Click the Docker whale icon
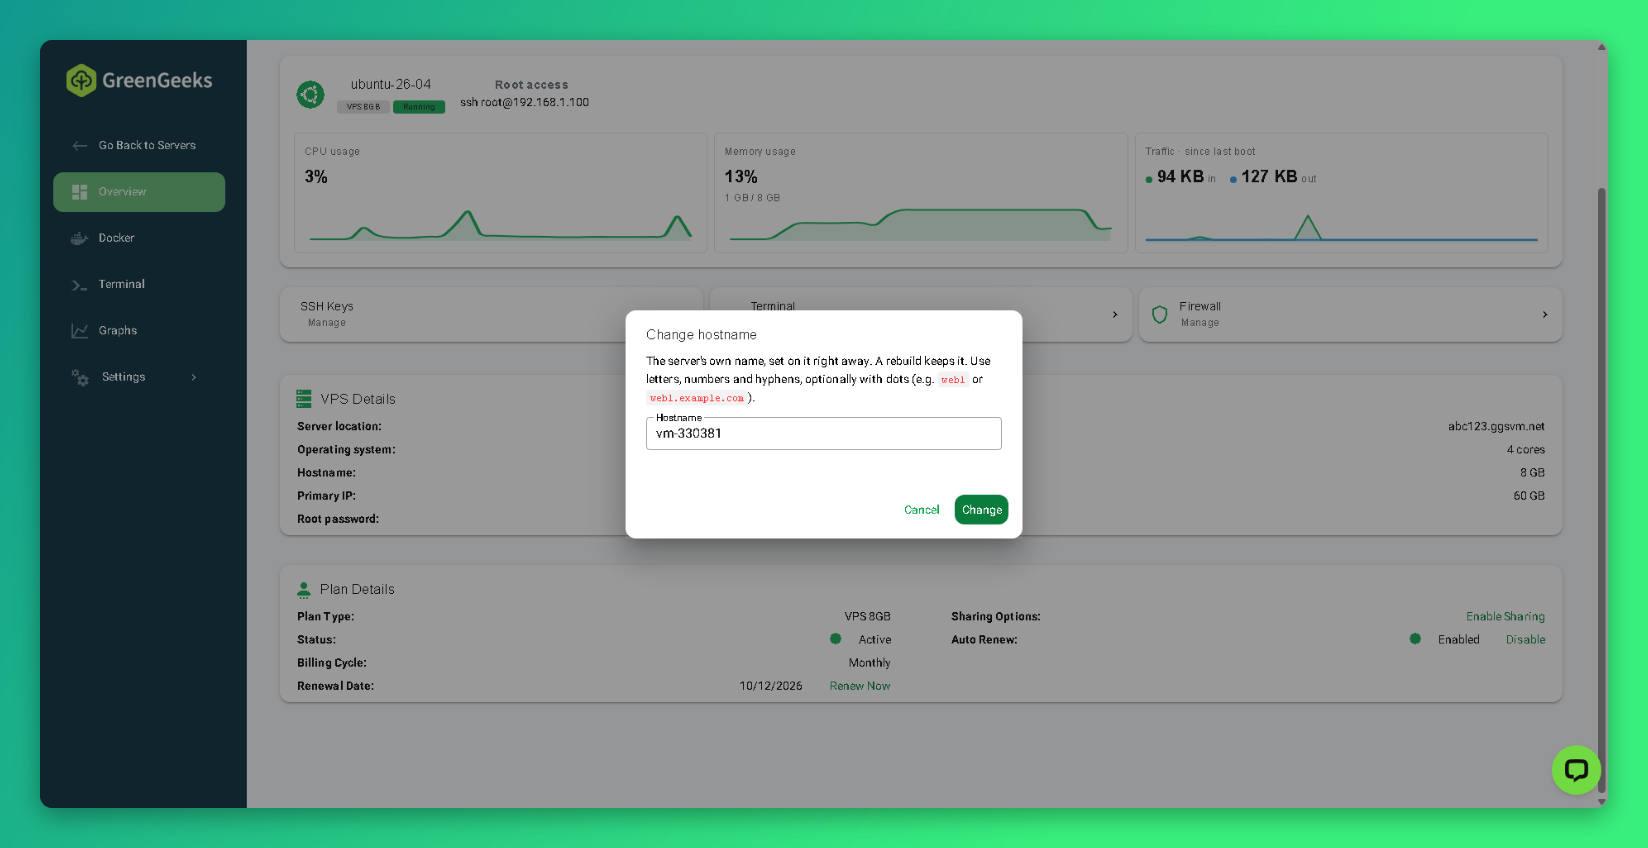The height and width of the screenshot is (848, 1648). coord(80,238)
